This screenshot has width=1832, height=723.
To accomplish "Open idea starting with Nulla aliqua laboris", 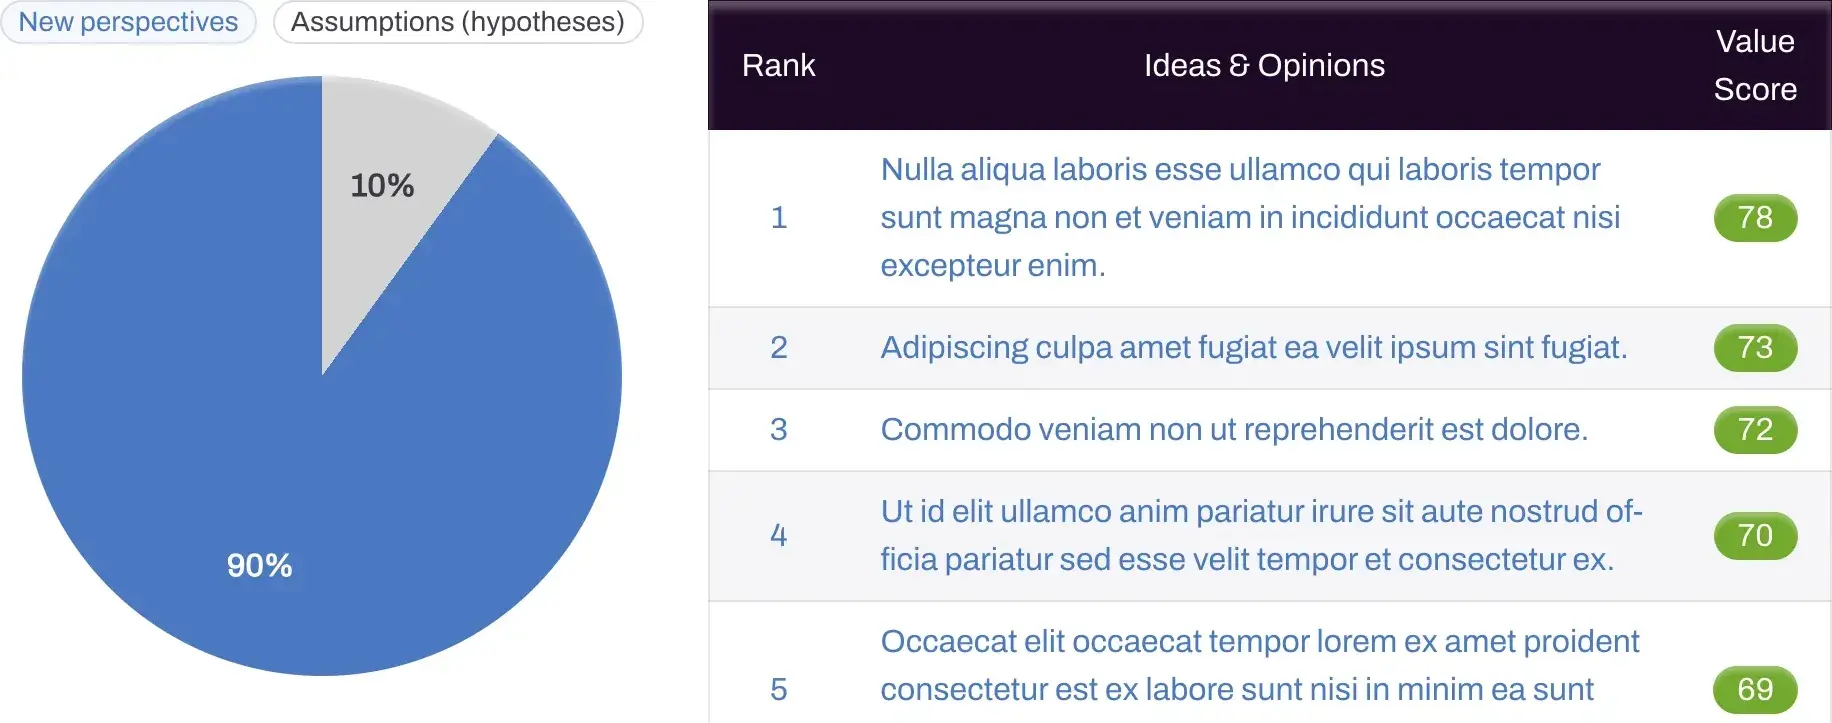I will pos(1250,217).
